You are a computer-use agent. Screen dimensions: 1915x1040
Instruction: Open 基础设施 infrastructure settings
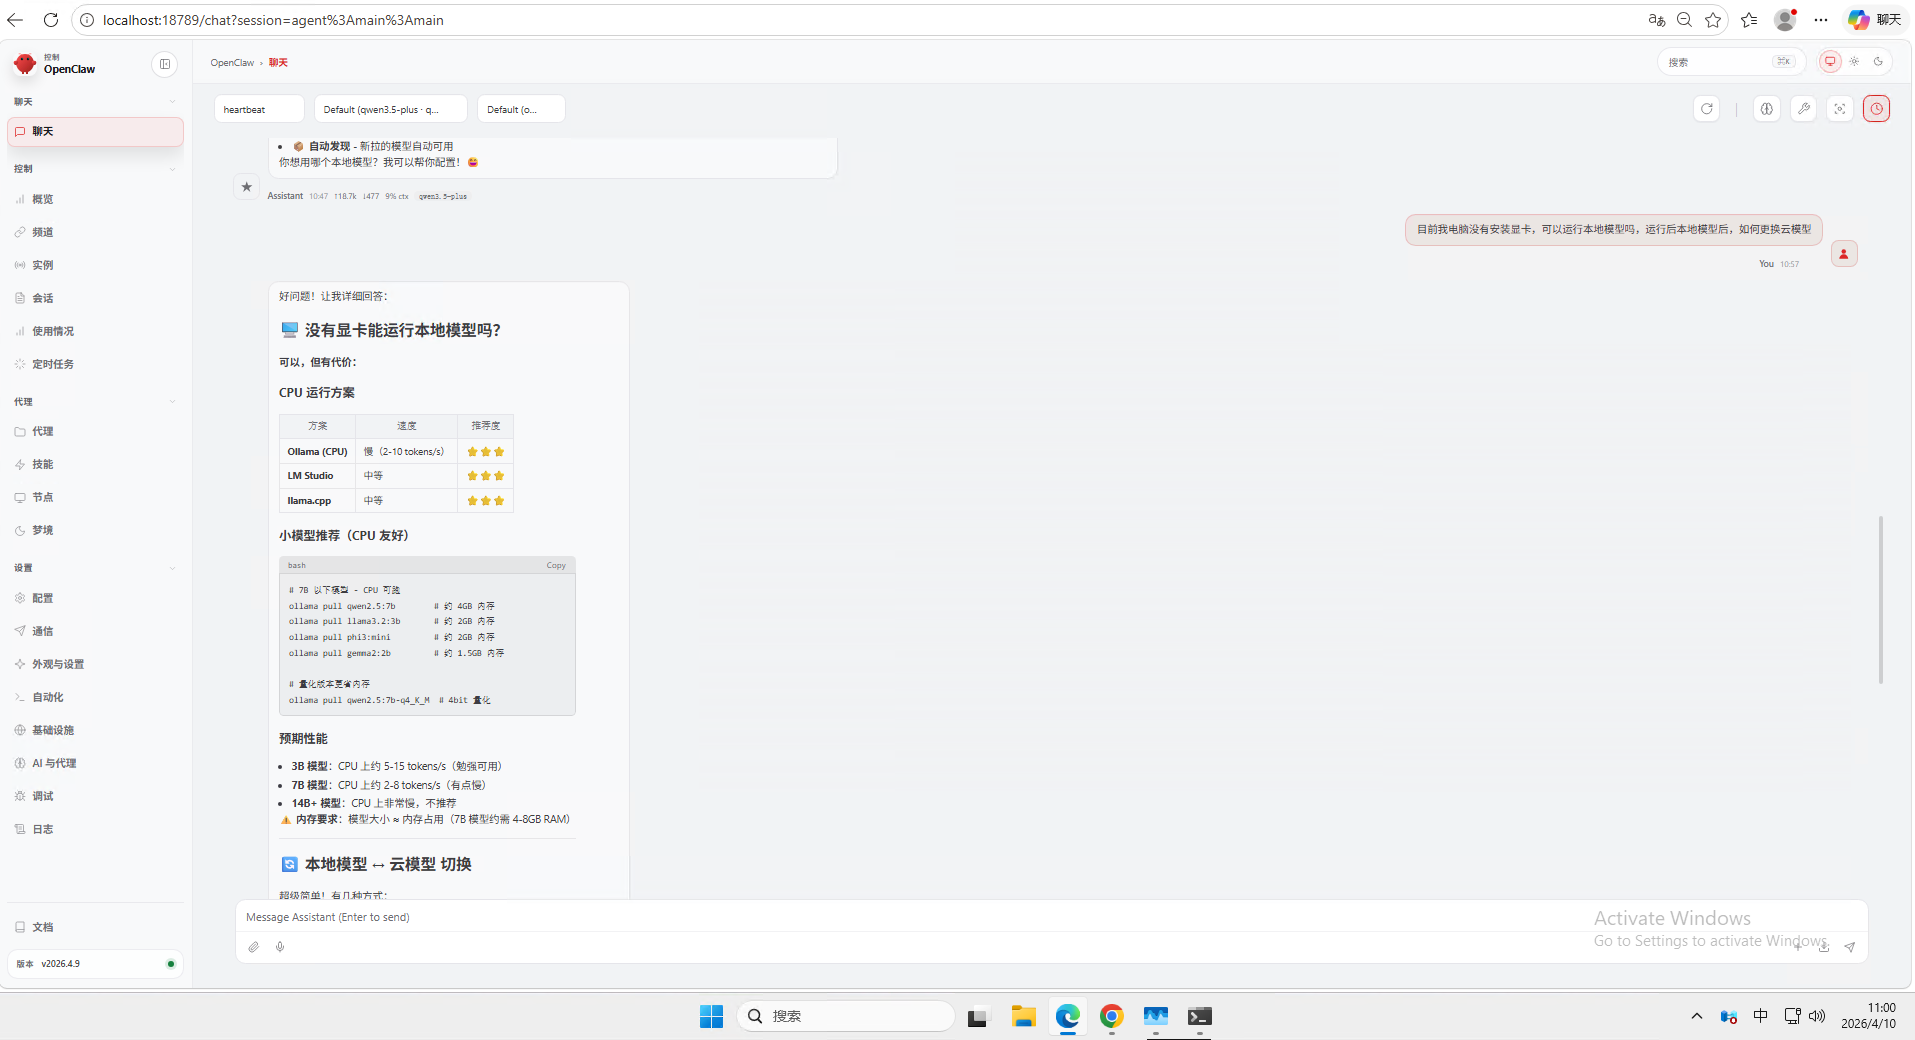(x=95, y=730)
